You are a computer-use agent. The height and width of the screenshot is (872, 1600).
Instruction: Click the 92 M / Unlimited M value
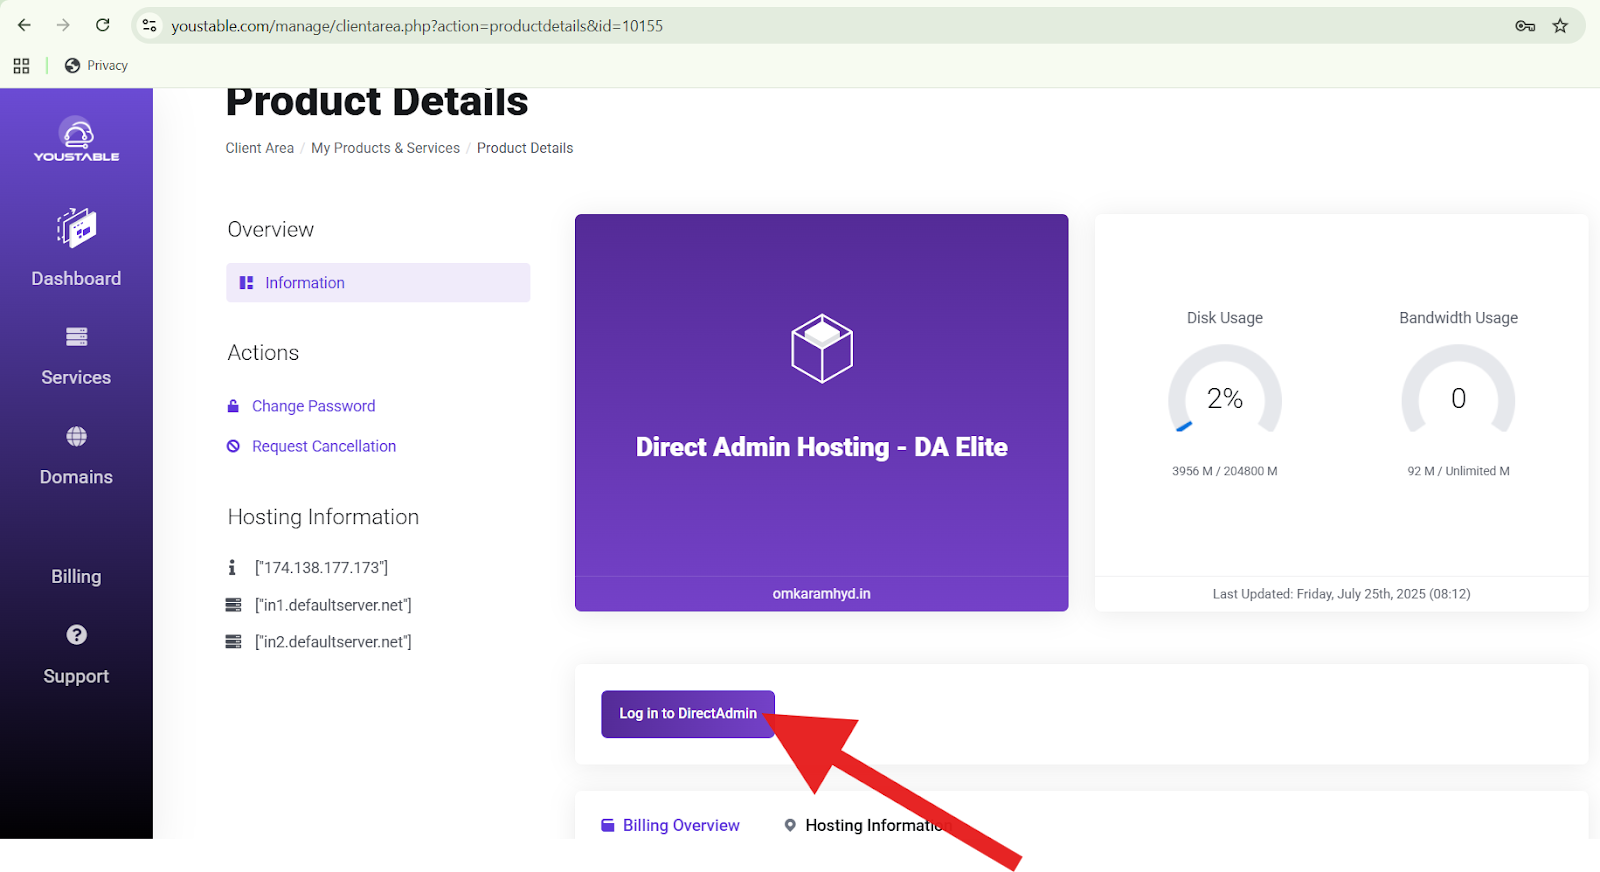pyautogui.click(x=1458, y=471)
